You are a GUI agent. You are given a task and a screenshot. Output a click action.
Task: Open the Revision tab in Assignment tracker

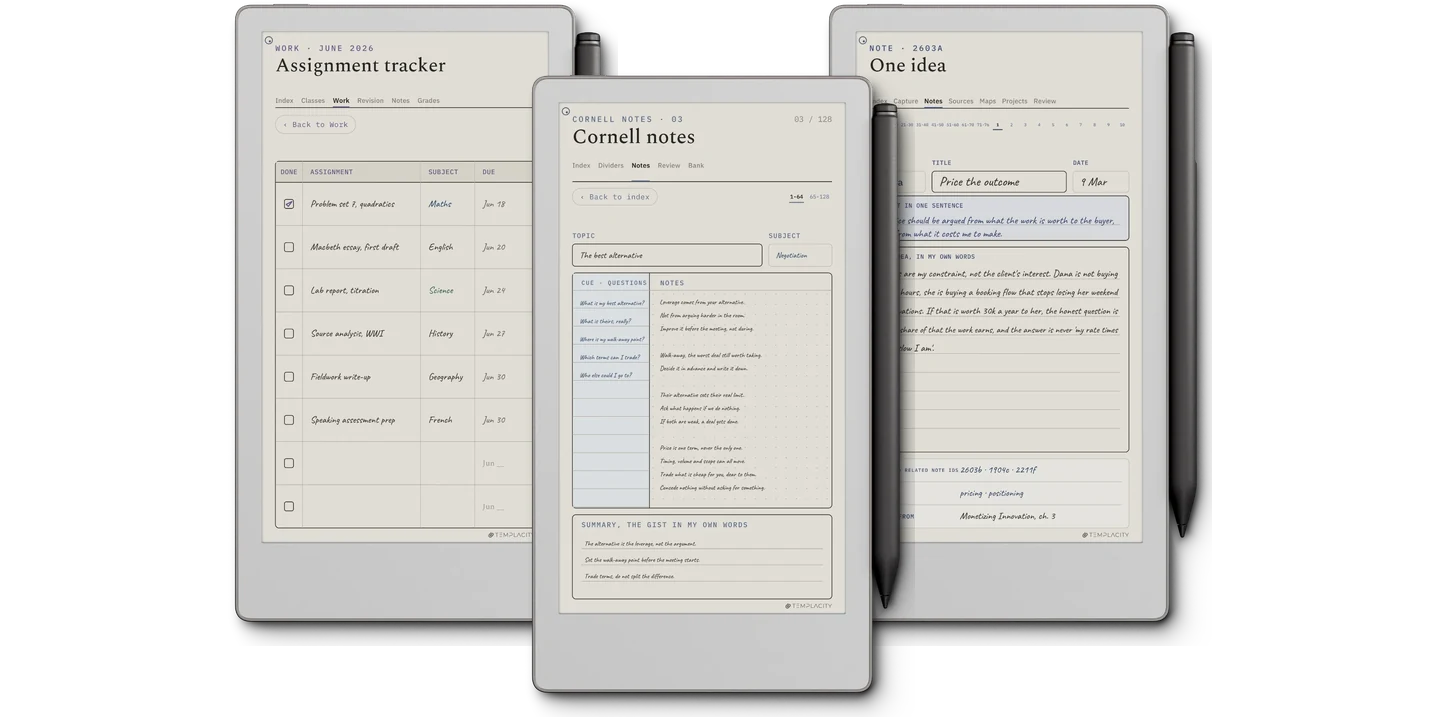tap(370, 101)
